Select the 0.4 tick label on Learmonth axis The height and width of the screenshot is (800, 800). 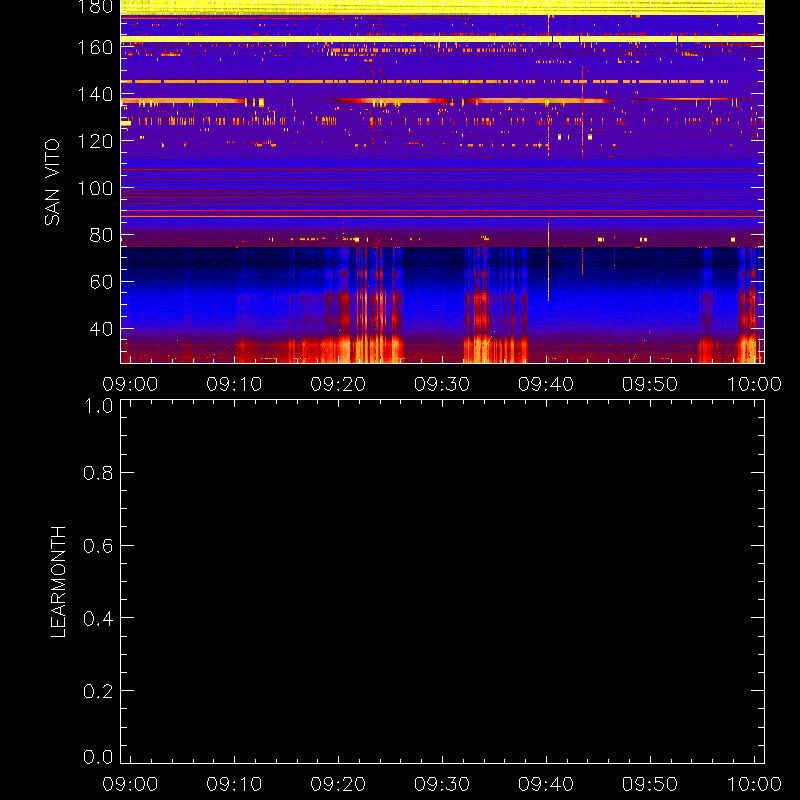pyautogui.click(x=98, y=618)
